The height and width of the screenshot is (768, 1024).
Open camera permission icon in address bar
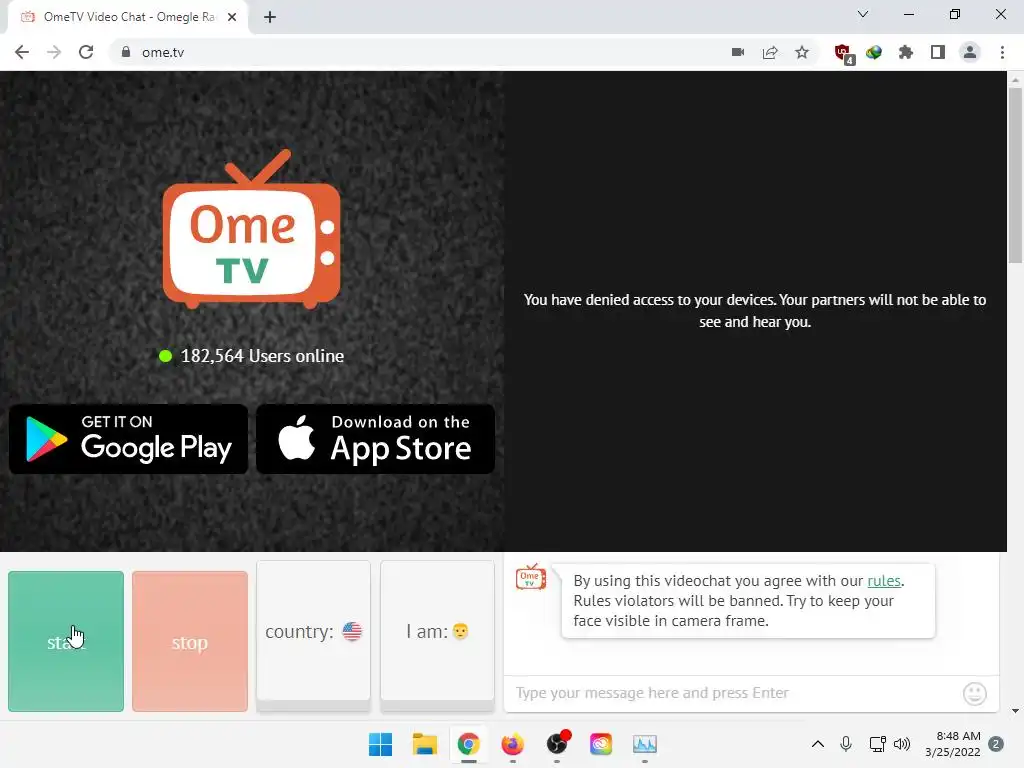738,52
